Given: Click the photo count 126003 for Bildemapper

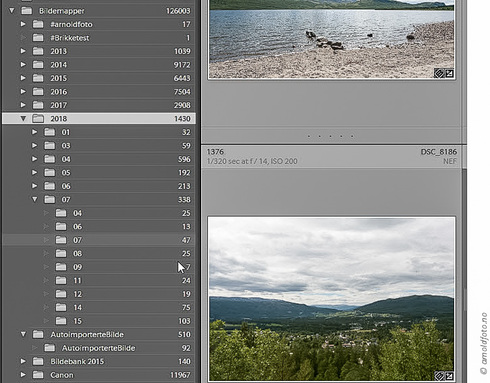Looking at the screenshot, I should 178,11.
